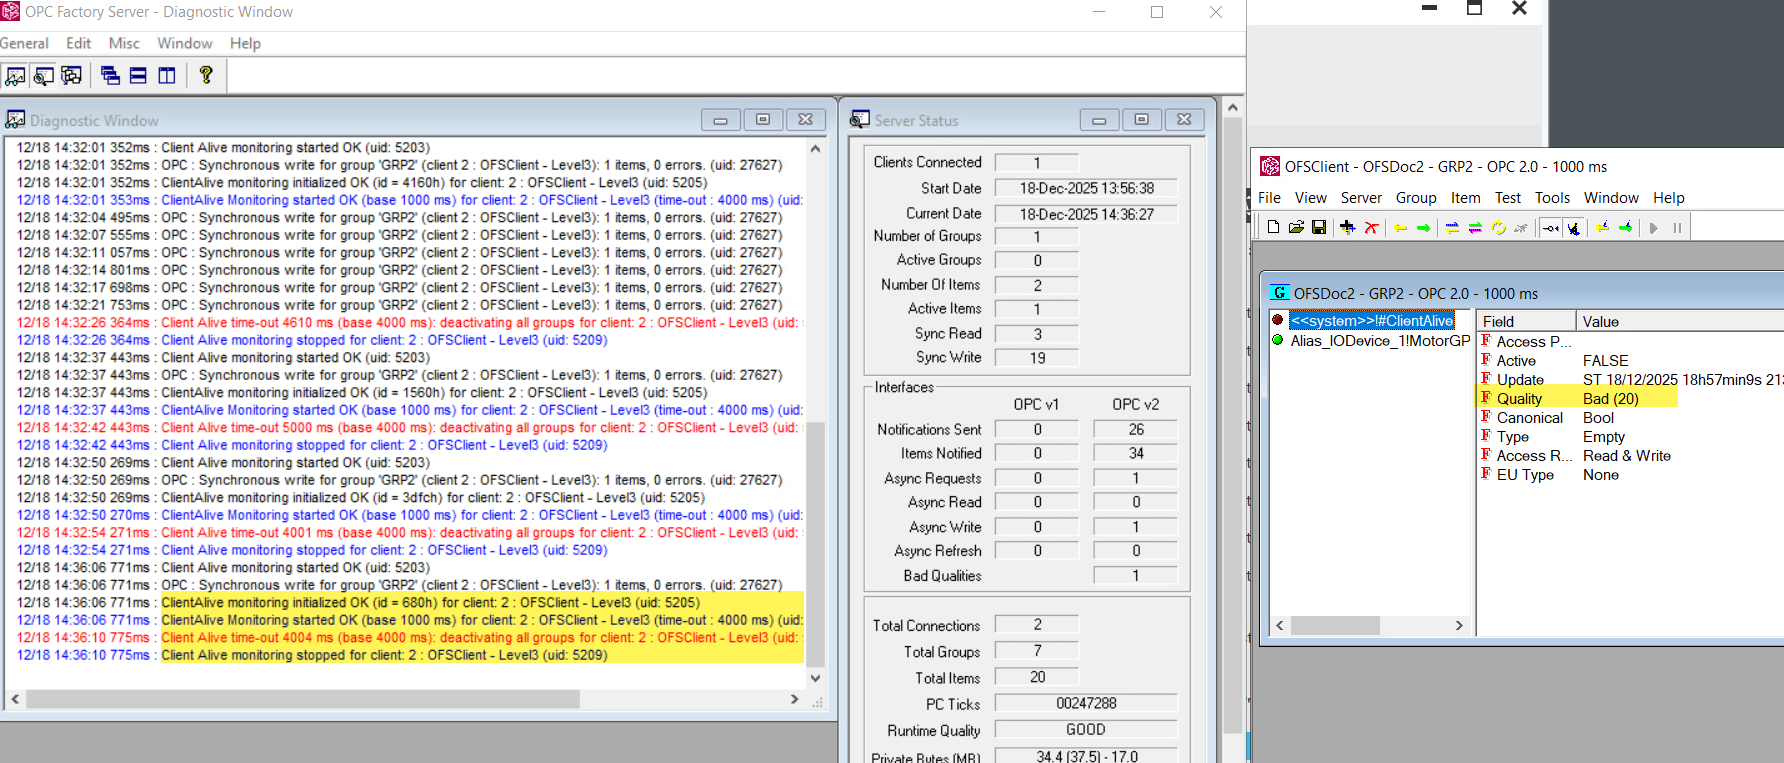
Task: Click the add item plus icon in OFSClient
Action: [x=1348, y=227]
